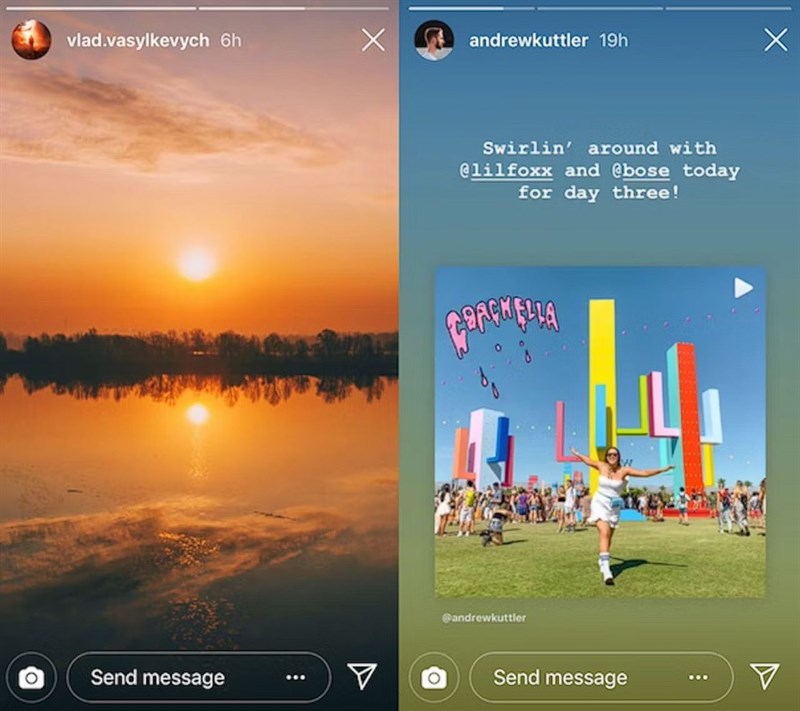Tap share paper-plane icon on Coachella story

(764, 676)
